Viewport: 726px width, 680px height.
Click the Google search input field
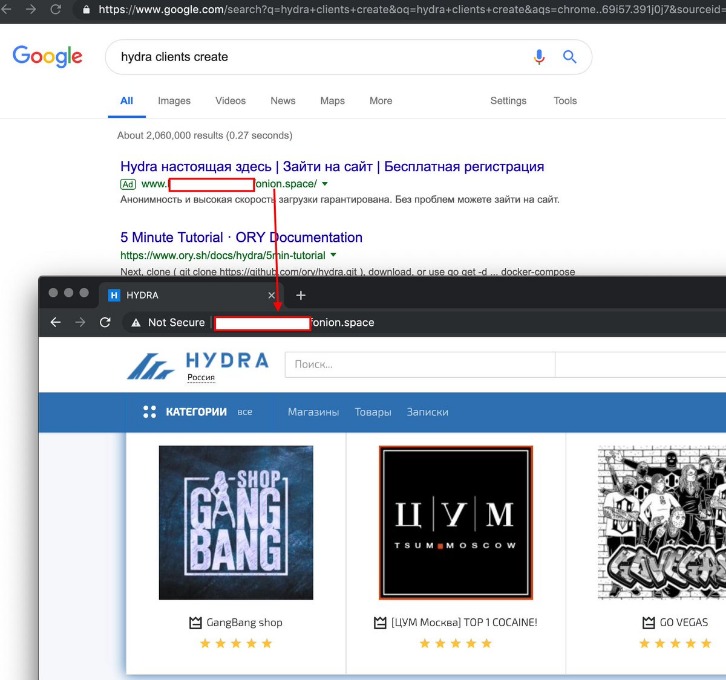pyautogui.click(x=320, y=57)
